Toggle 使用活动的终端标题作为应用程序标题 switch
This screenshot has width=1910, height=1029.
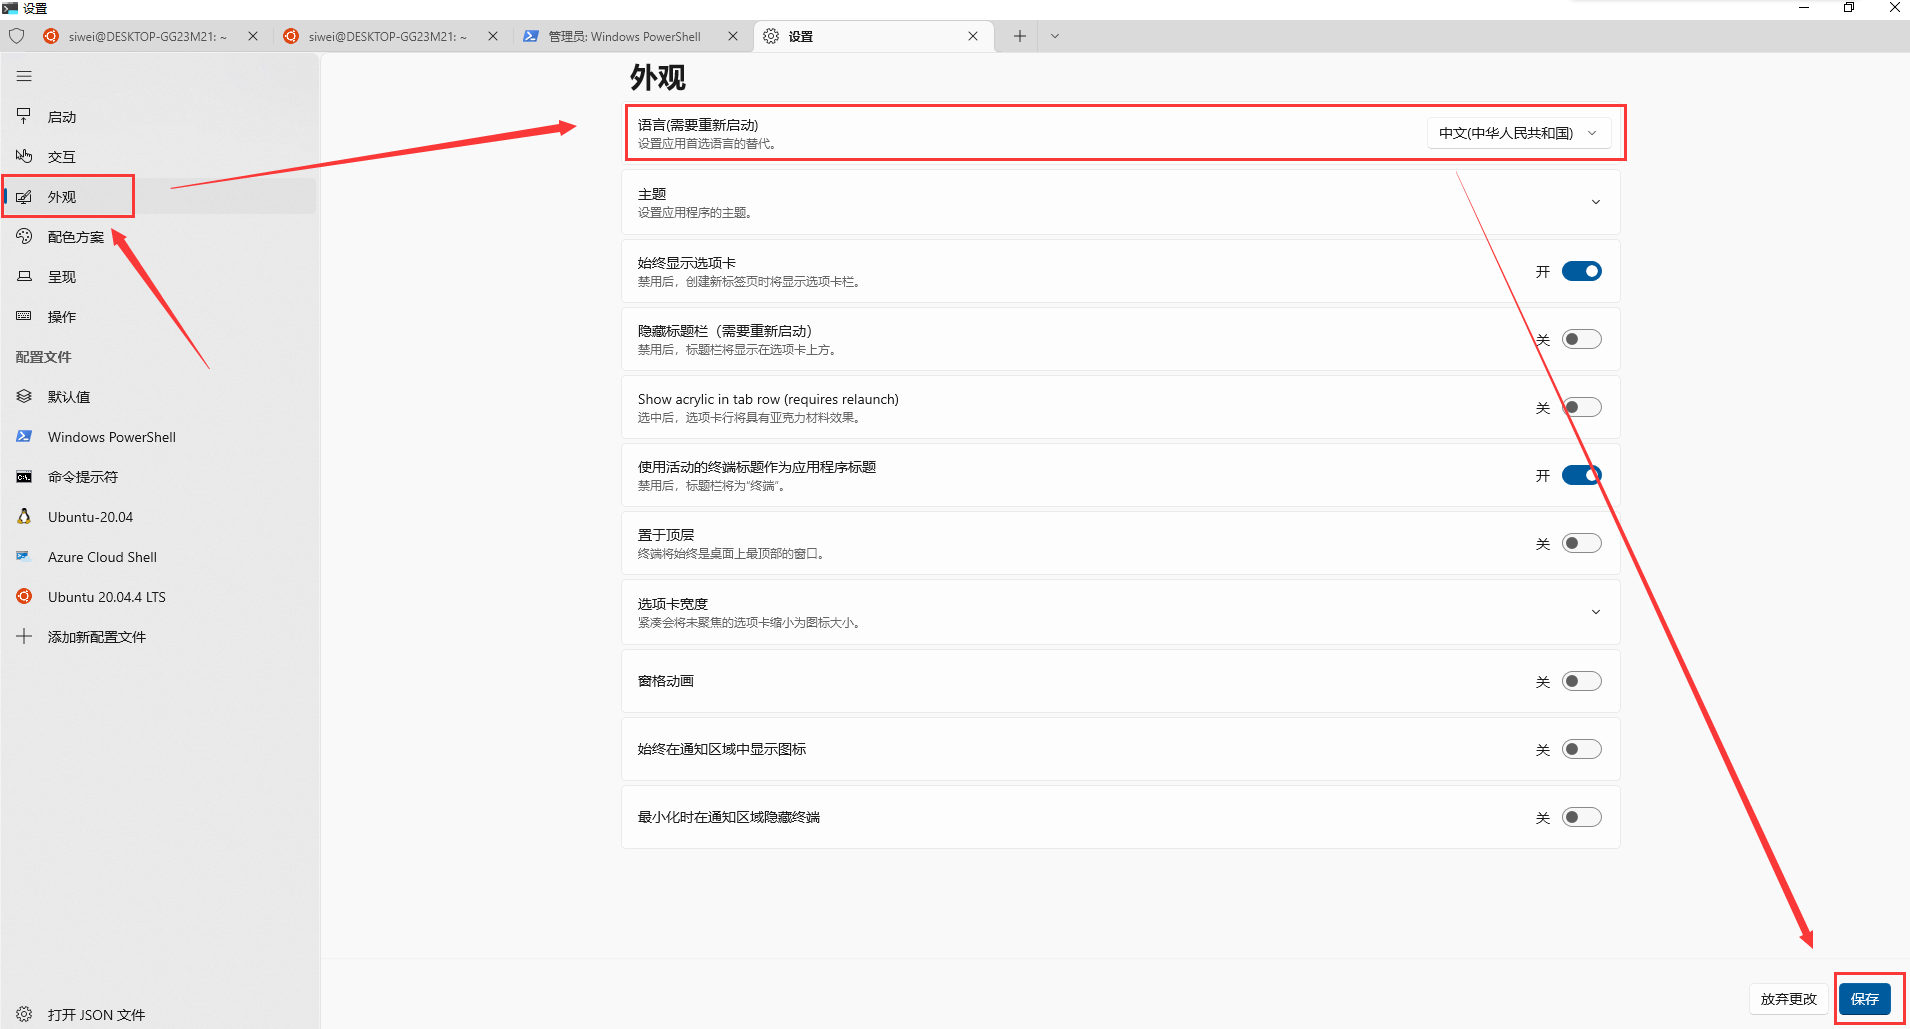pos(1582,475)
